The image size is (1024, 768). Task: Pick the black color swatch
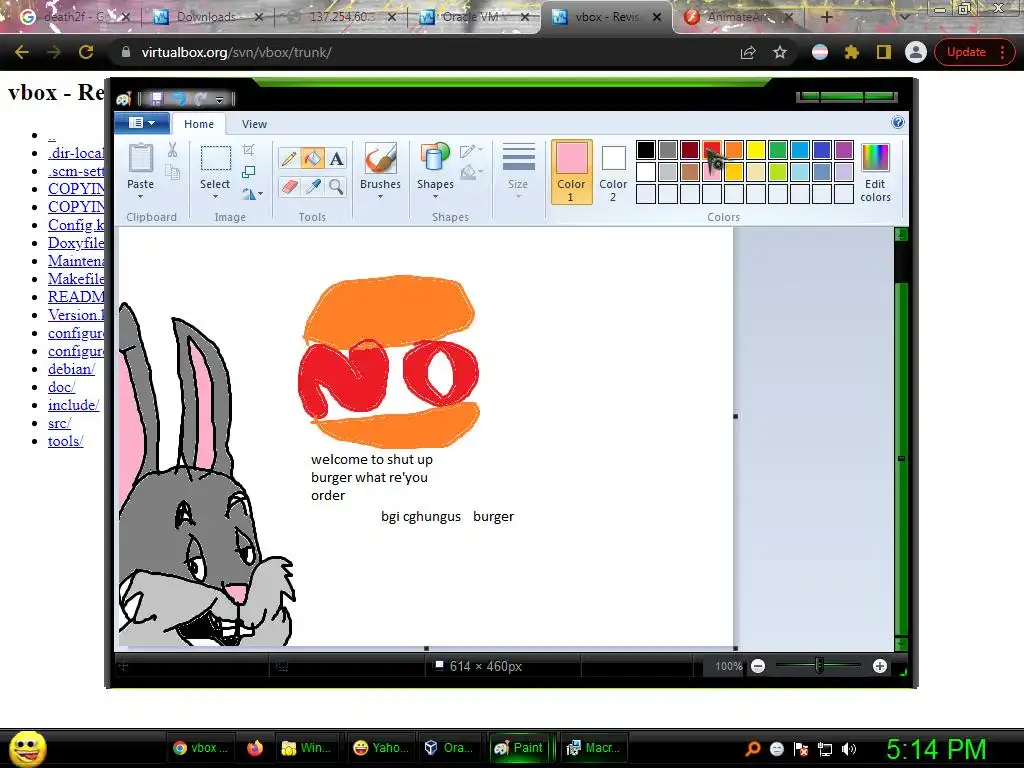coord(646,150)
